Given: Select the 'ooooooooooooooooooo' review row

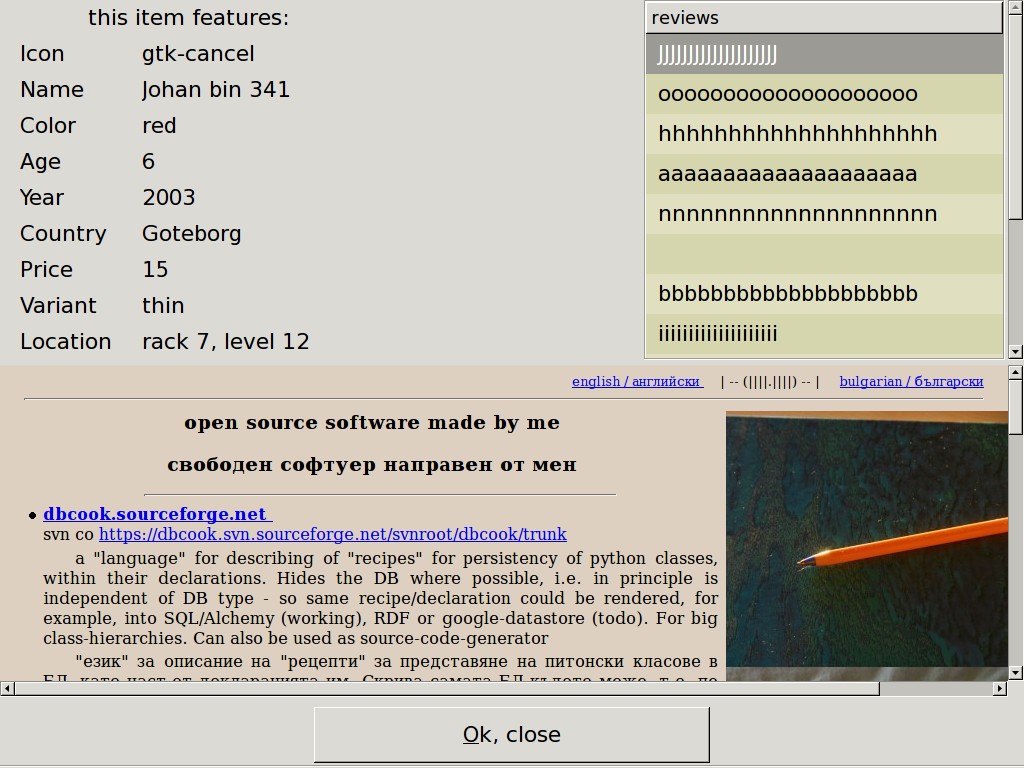Looking at the screenshot, I should (x=824, y=94).
